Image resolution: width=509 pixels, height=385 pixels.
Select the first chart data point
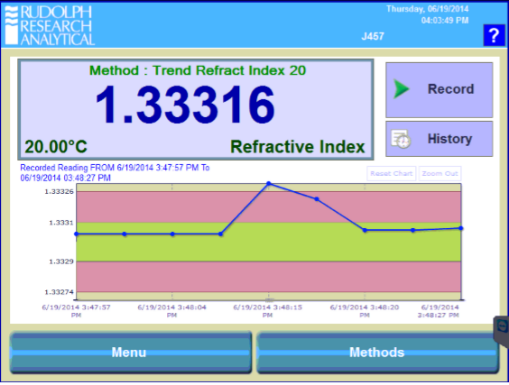click(x=77, y=234)
